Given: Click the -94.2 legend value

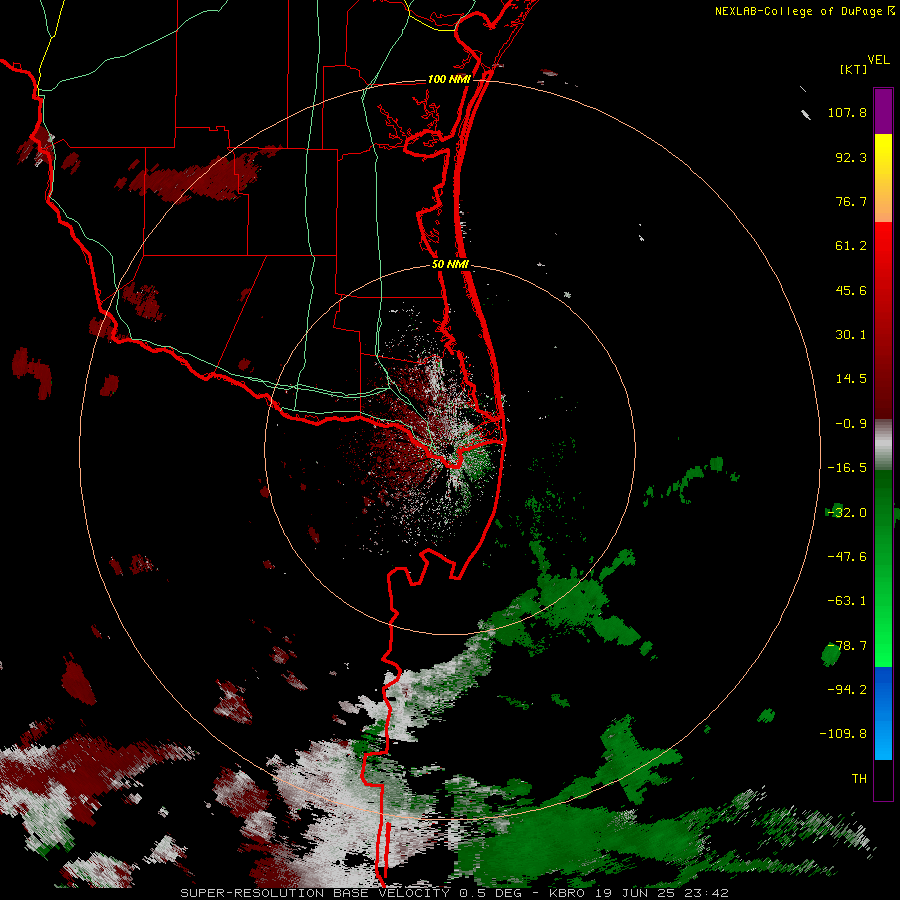Looking at the screenshot, I should tap(847, 689).
